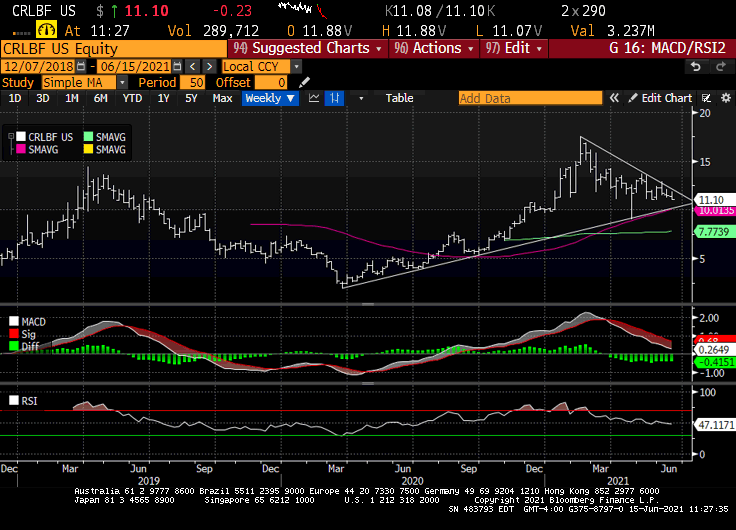Open the start date calendar picker
736x530 pixels.
[x=81, y=67]
